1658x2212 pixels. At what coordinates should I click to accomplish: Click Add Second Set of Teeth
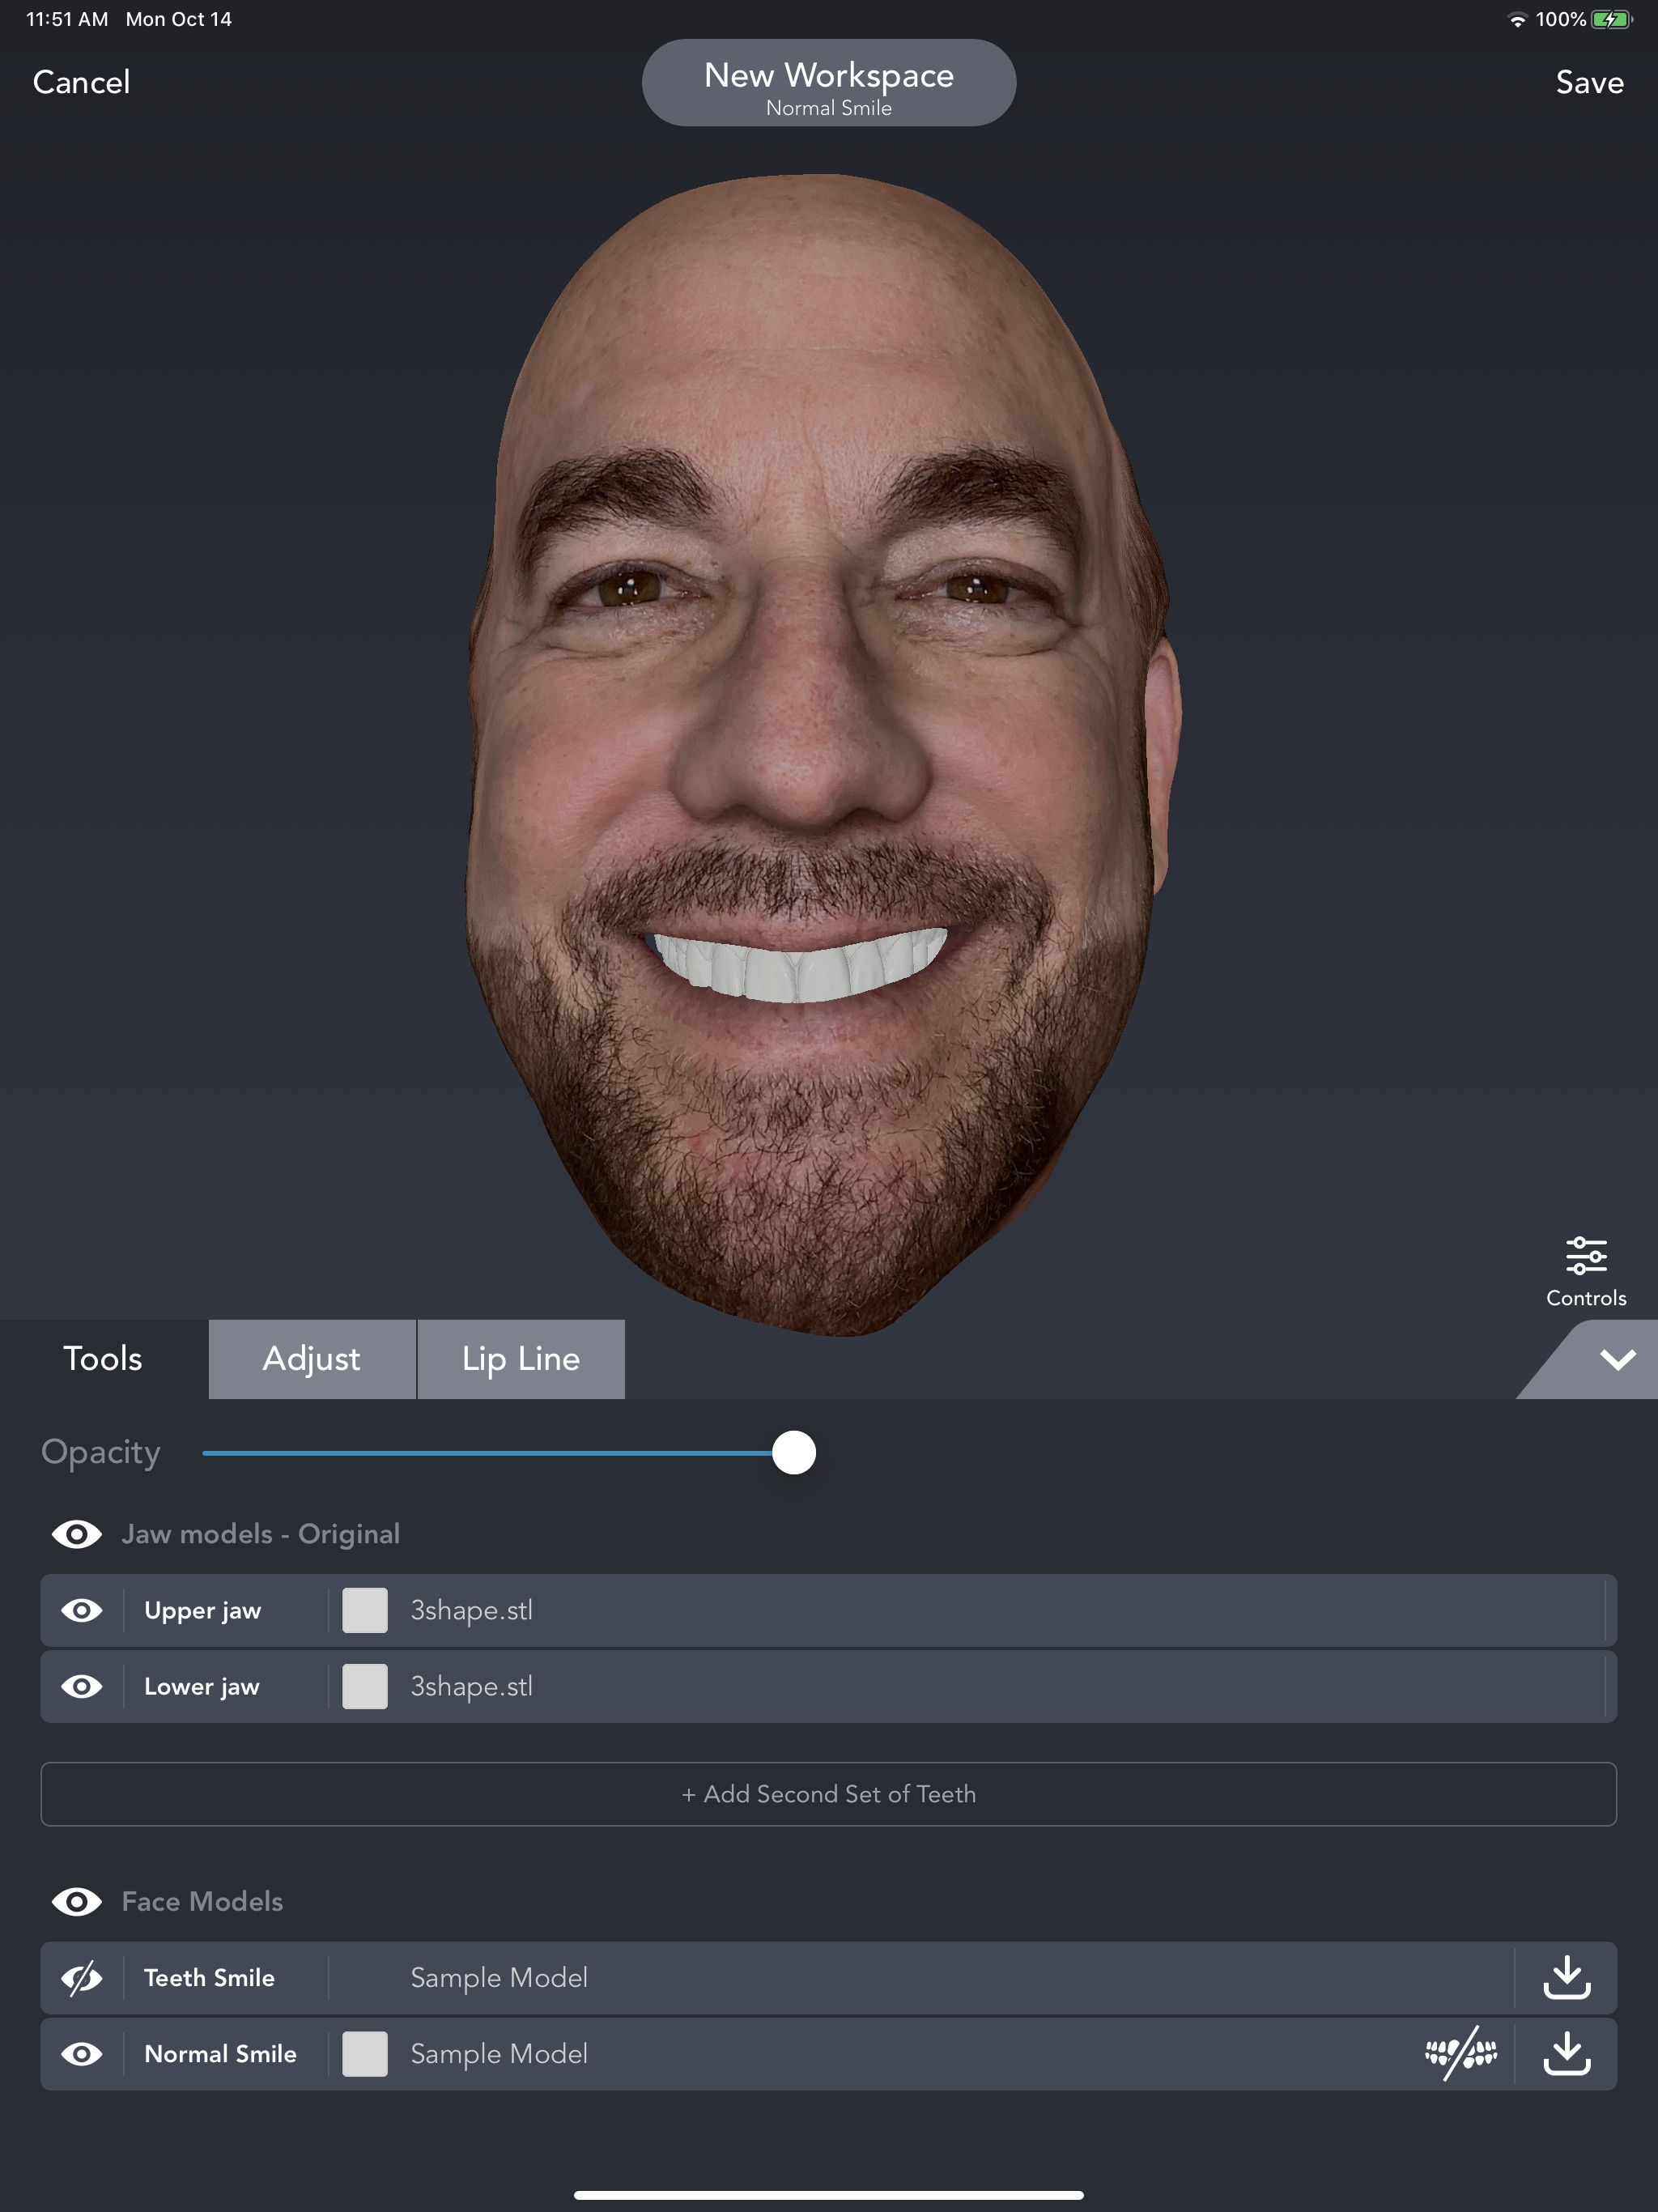[x=828, y=1794]
